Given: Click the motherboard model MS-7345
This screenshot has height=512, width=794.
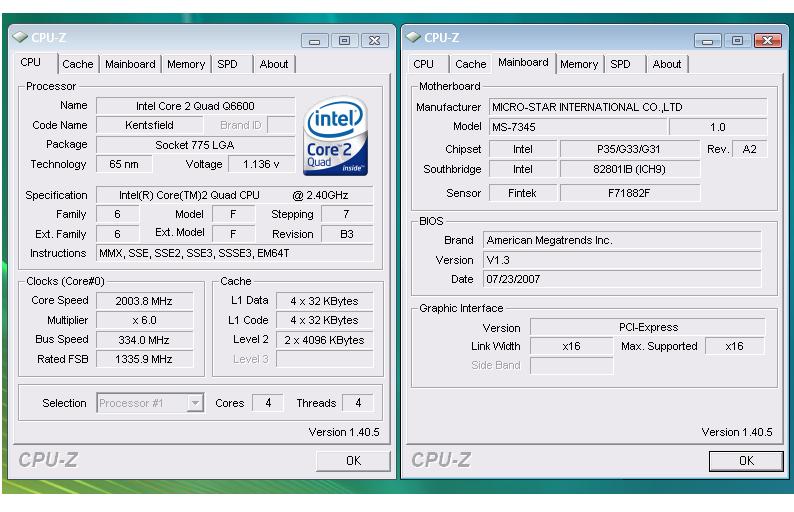Looking at the screenshot, I should (x=578, y=127).
